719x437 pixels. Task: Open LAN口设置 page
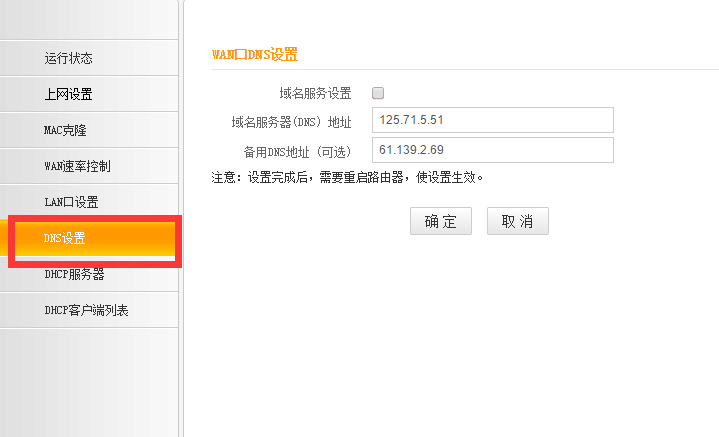coord(89,202)
